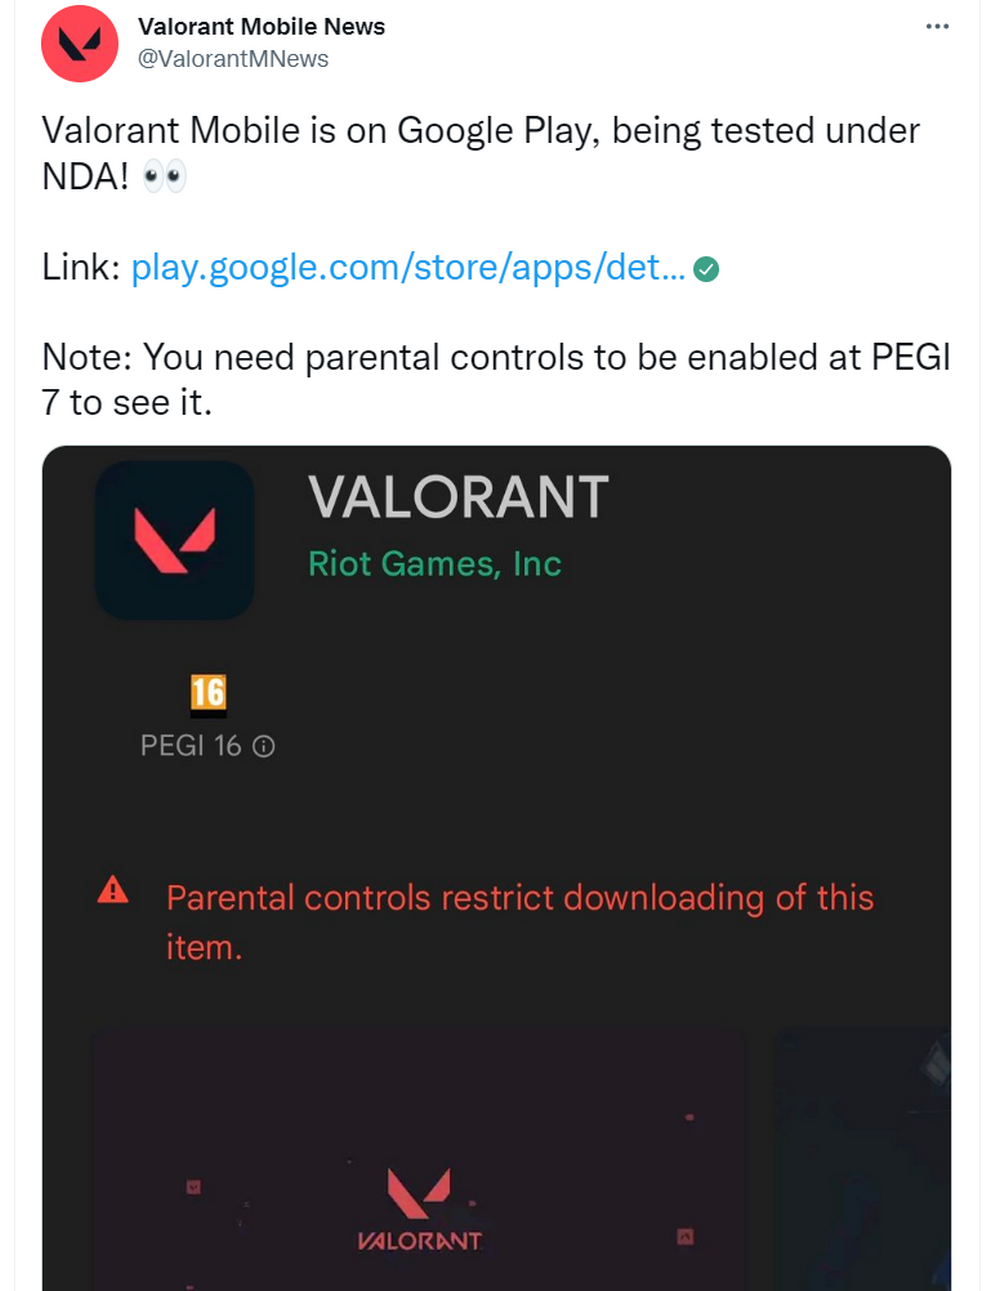Click the red warning triangle icon
The width and height of the screenshot is (1000, 1291).
point(113,889)
